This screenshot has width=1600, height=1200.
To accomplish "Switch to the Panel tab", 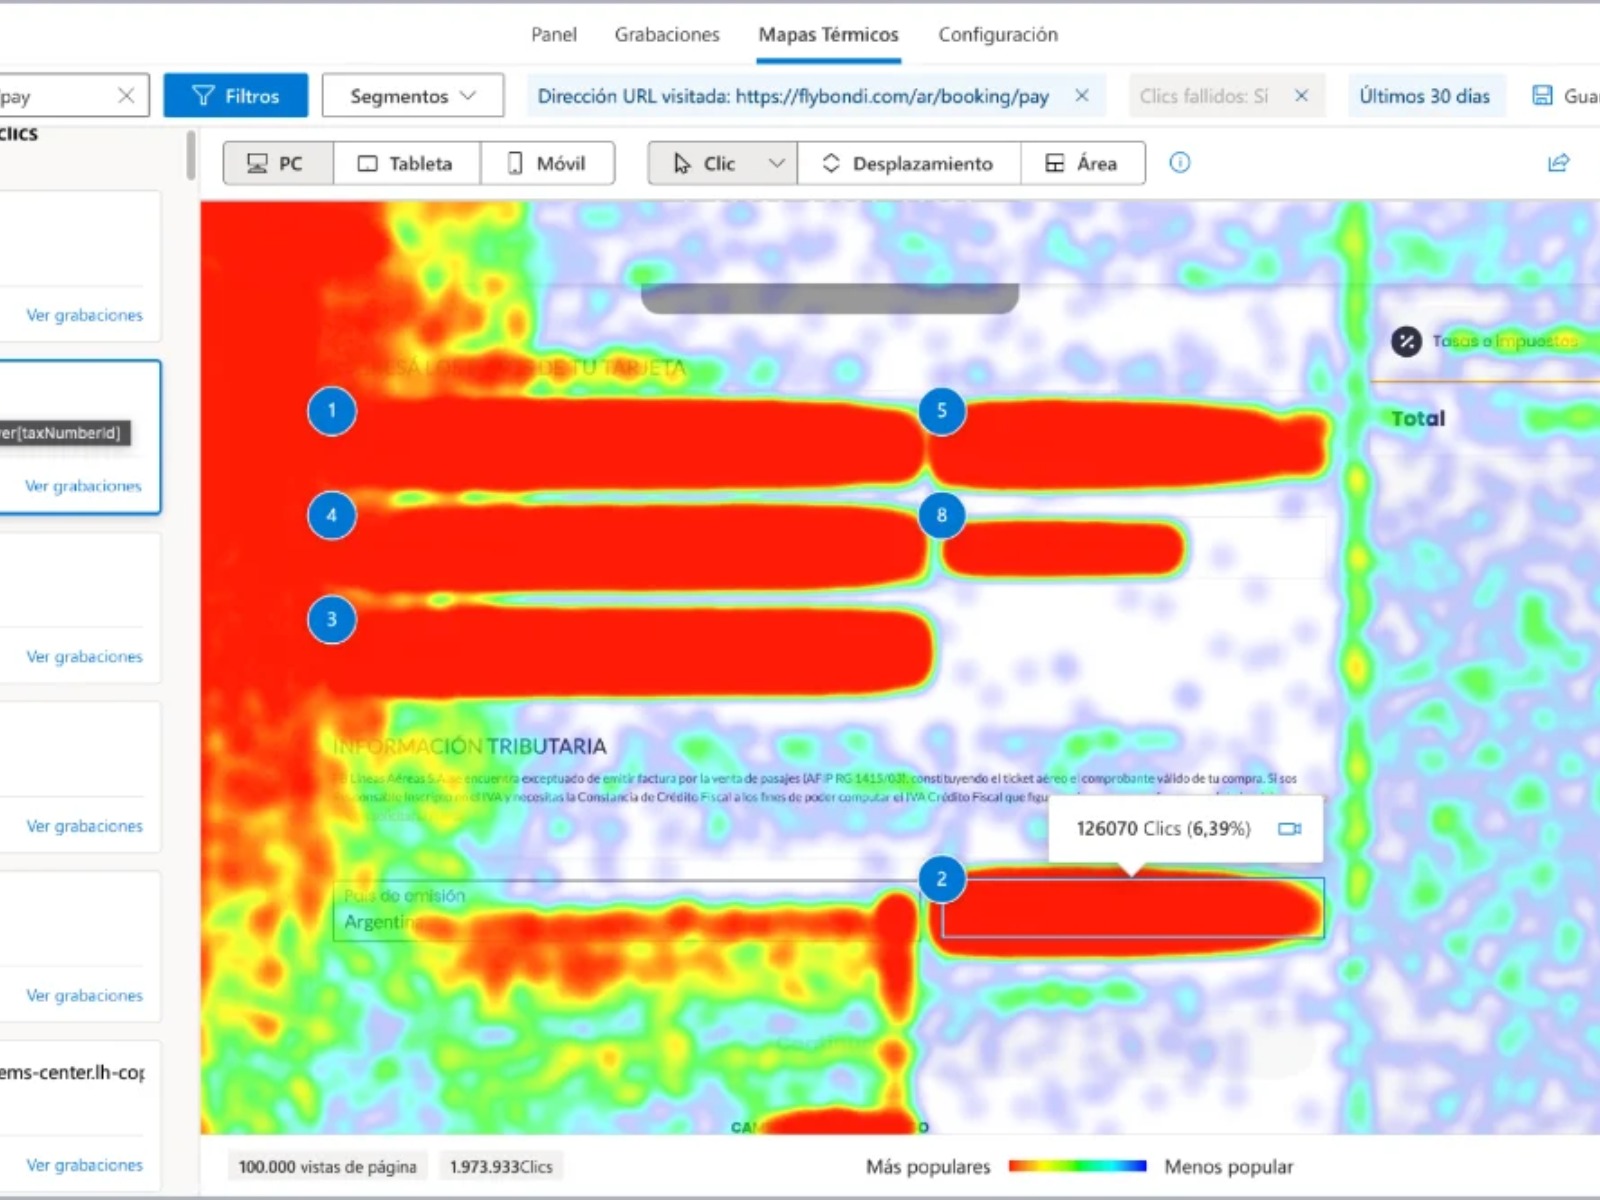I will pyautogui.click(x=554, y=34).
